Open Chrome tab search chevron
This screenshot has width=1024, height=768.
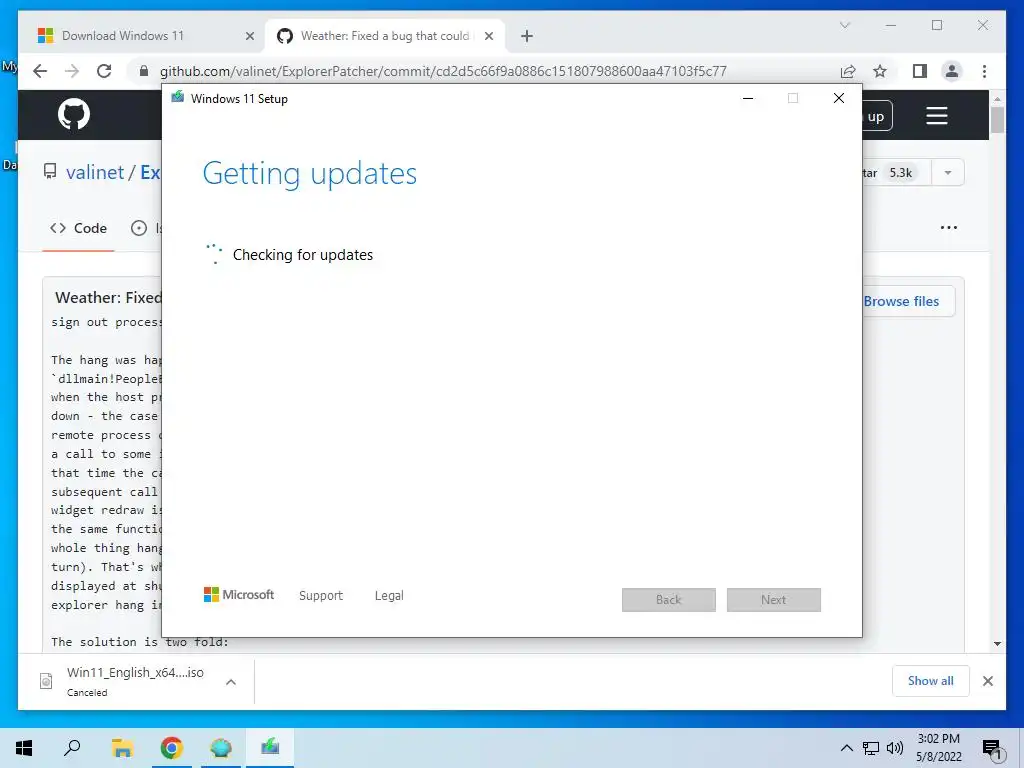coord(844,25)
